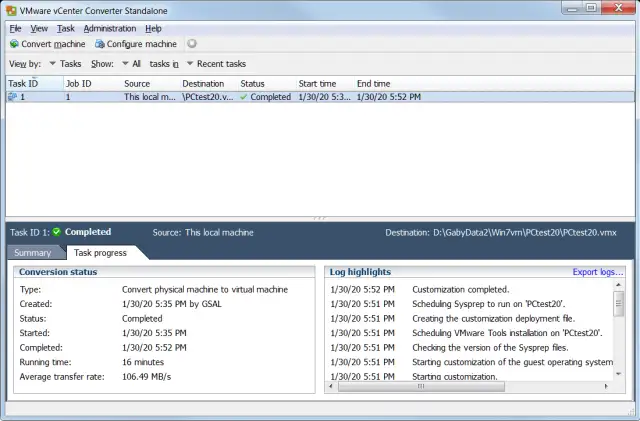Screen dimensions: 640x421
Task: Click the green check icon beside Task ID 1
Action: [57, 232]
